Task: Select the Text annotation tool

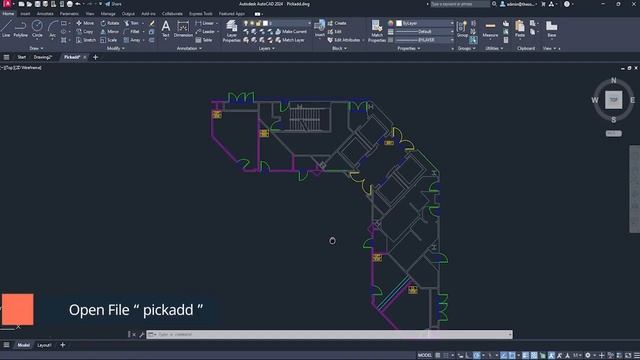Action: (x=166, y=29)
